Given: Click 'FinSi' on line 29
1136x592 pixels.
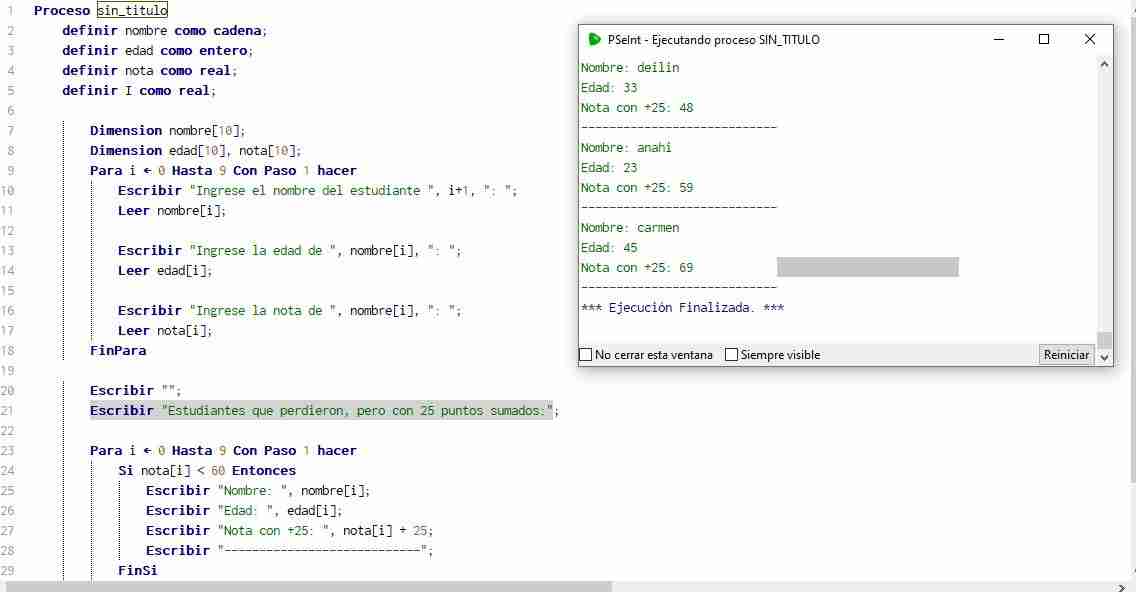Looking at the screenshot, I should click(x=138, y=571).
